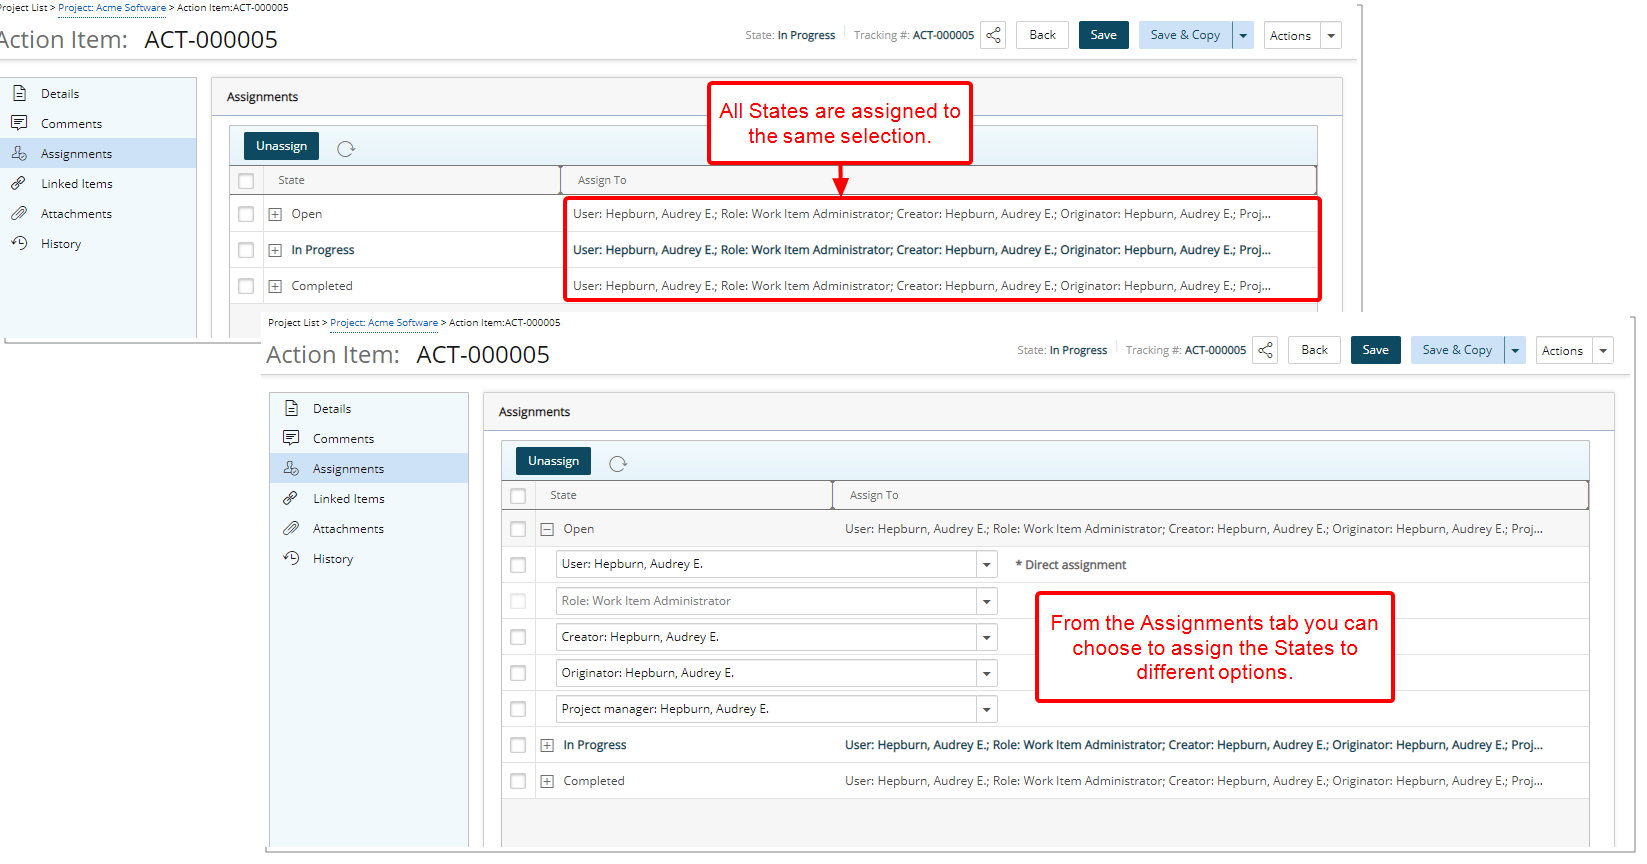Expand the Role: Work Item Administrator dropdown
Image resolution: width=1647 pixels, height=864 pixels.
click(x=986, y=602)
